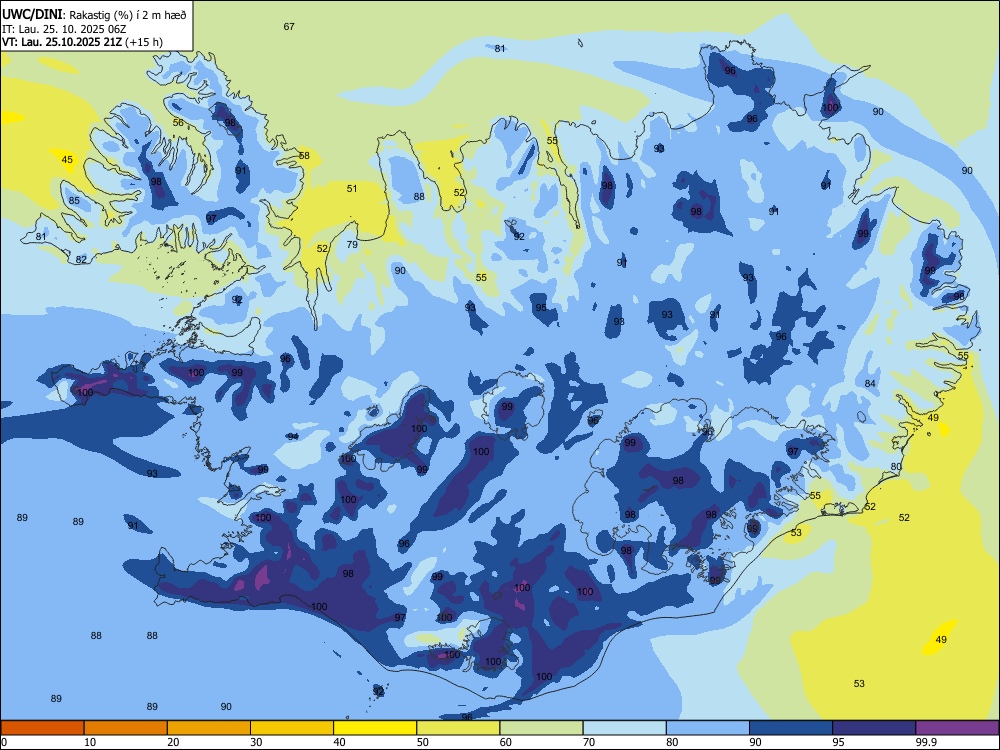Click the legend tick label 50

pos(423,742)
